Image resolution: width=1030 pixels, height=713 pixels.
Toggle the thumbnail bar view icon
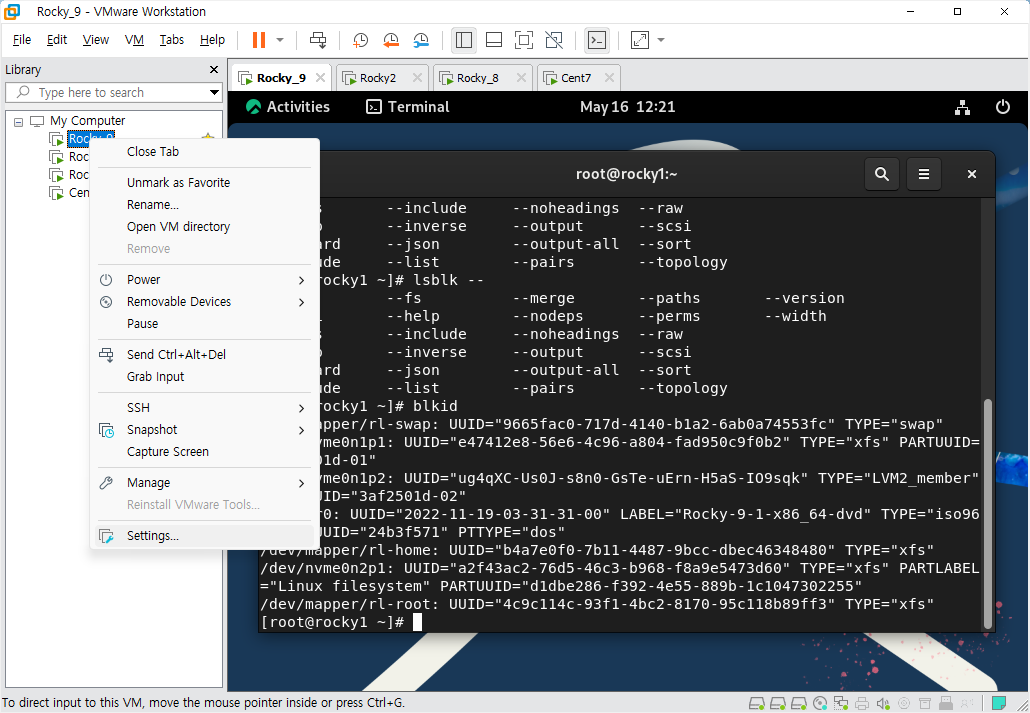click(x=494, y=40)
